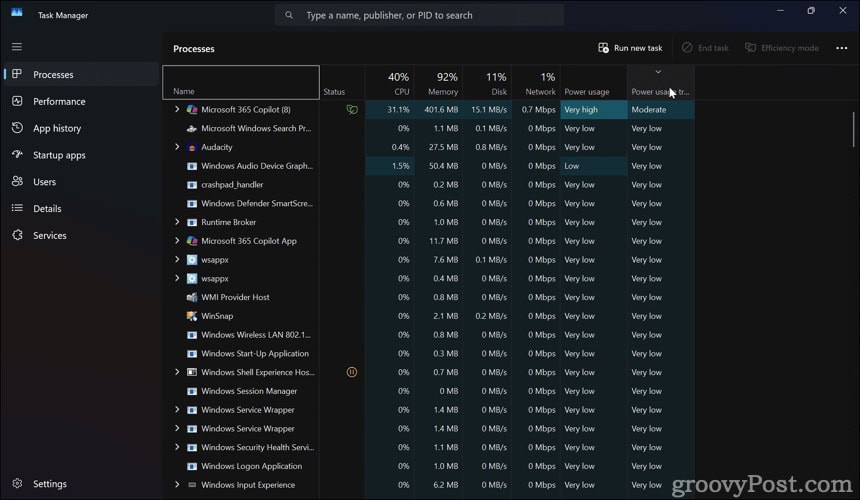
Task: Click the Microsoft 365 Copilot App icon
Action: [191, 241]
